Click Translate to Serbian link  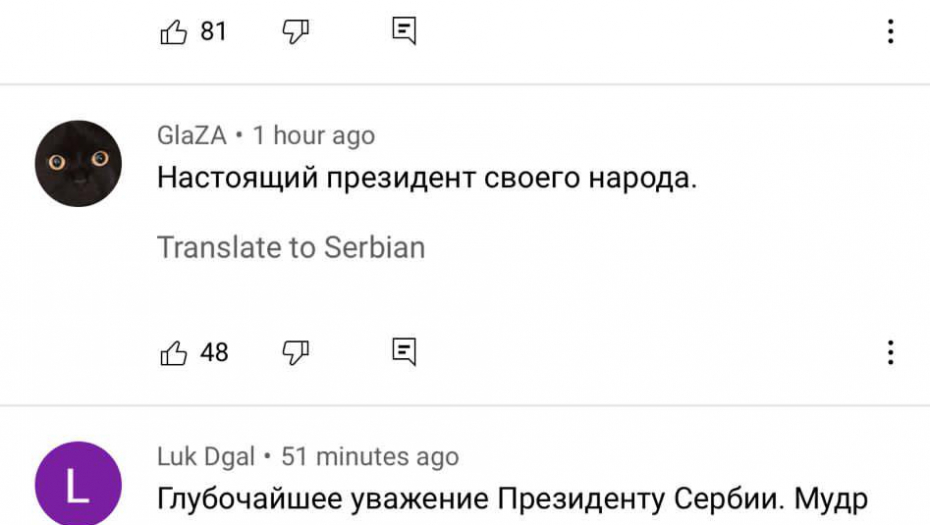pyautogui.click(x=291, y=247)
